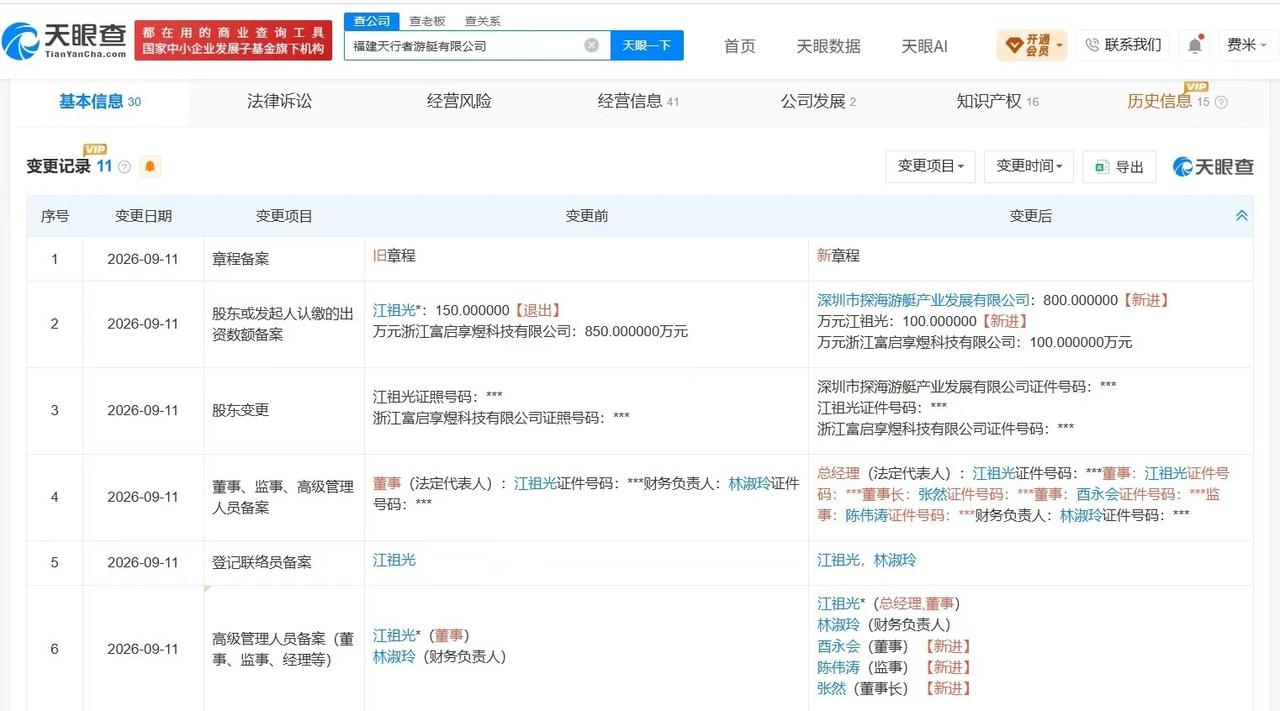Open 深圳市探海游艇产业发展有限公司 link in row 2

pyautogui.click(x=923, y=300)
